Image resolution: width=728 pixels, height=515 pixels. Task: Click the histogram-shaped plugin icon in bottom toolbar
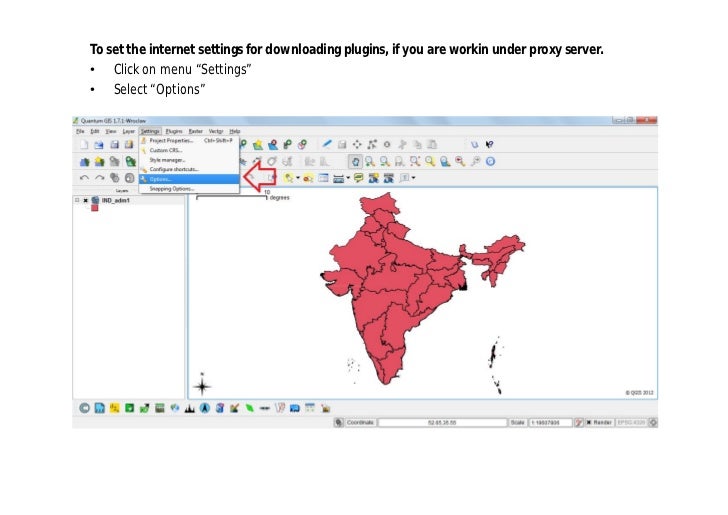tap(189, 408)
